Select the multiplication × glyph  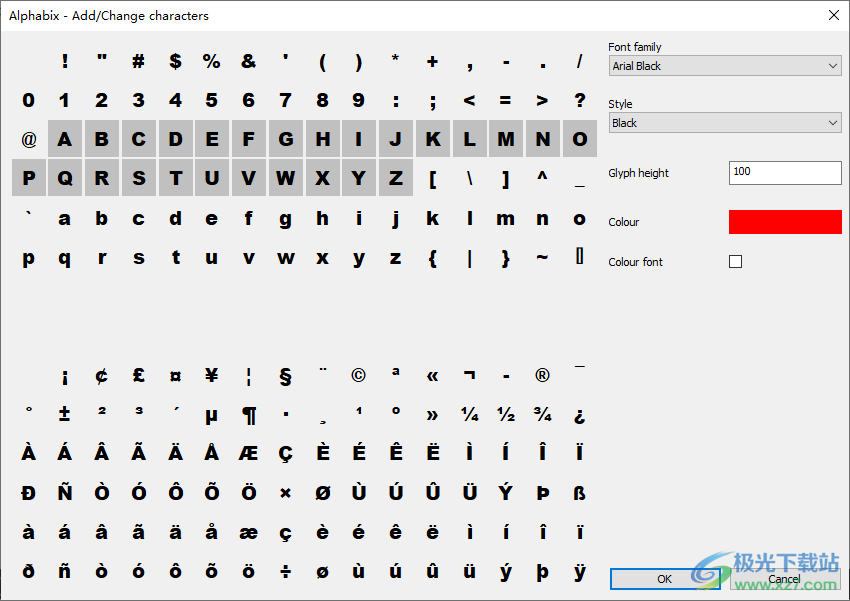point(286,493)
